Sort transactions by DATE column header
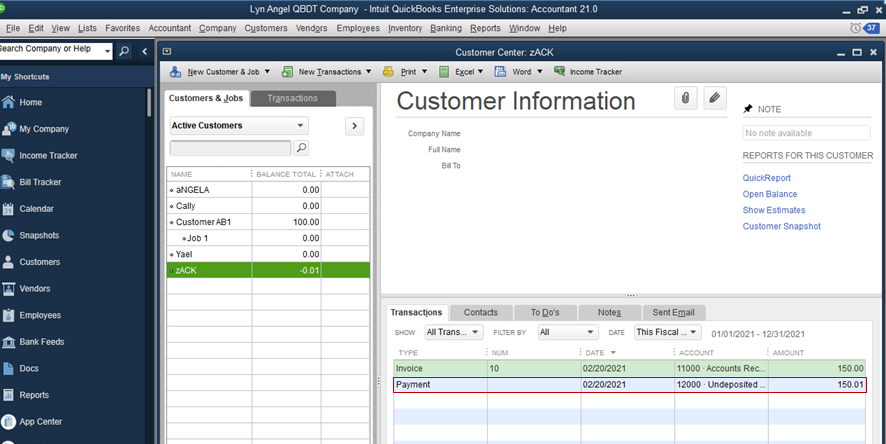Image resolution: width=886 pixels, height=444 pixels. coord(627,352)
